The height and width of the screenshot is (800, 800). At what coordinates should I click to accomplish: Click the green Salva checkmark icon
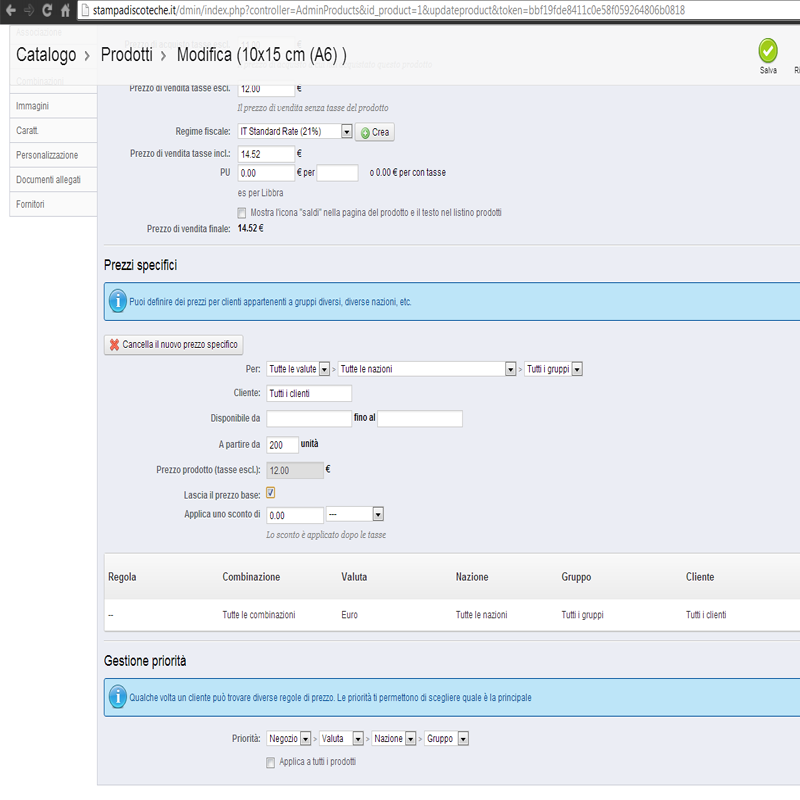click(767, 51)
